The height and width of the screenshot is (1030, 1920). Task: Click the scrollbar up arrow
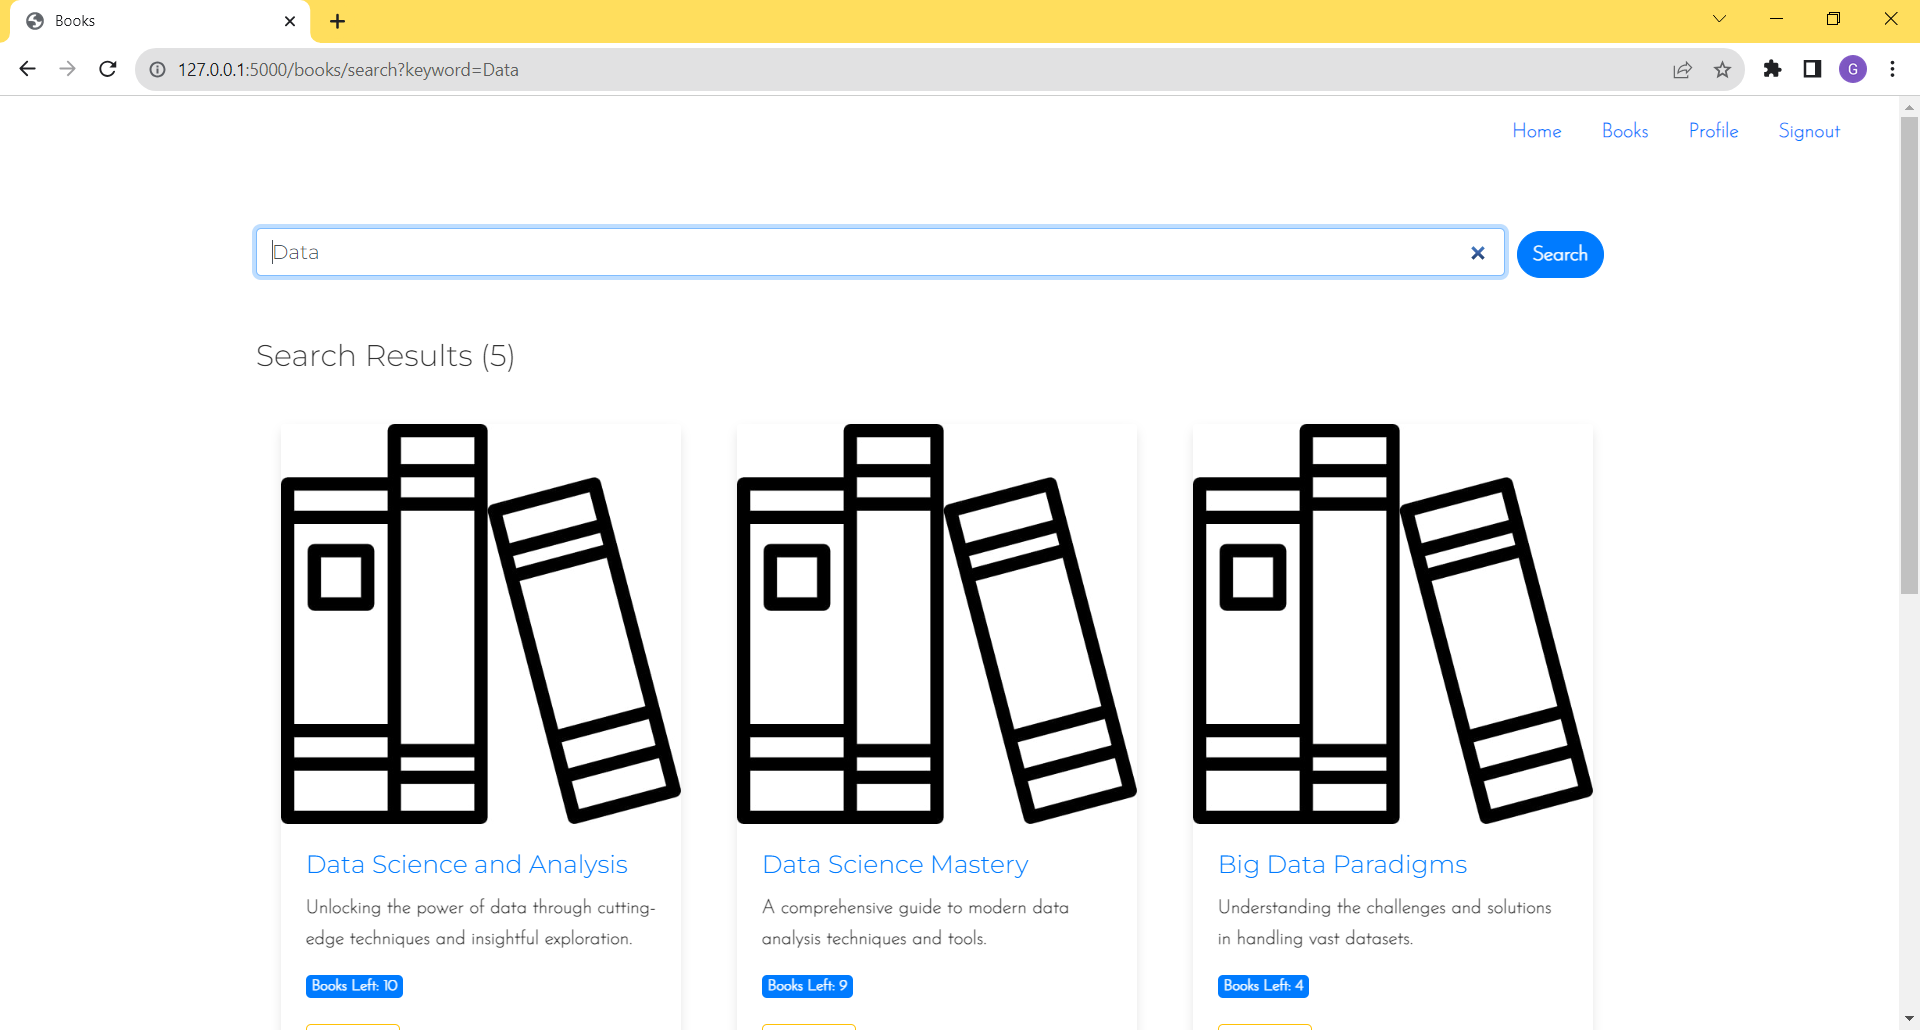[1909, 106]
